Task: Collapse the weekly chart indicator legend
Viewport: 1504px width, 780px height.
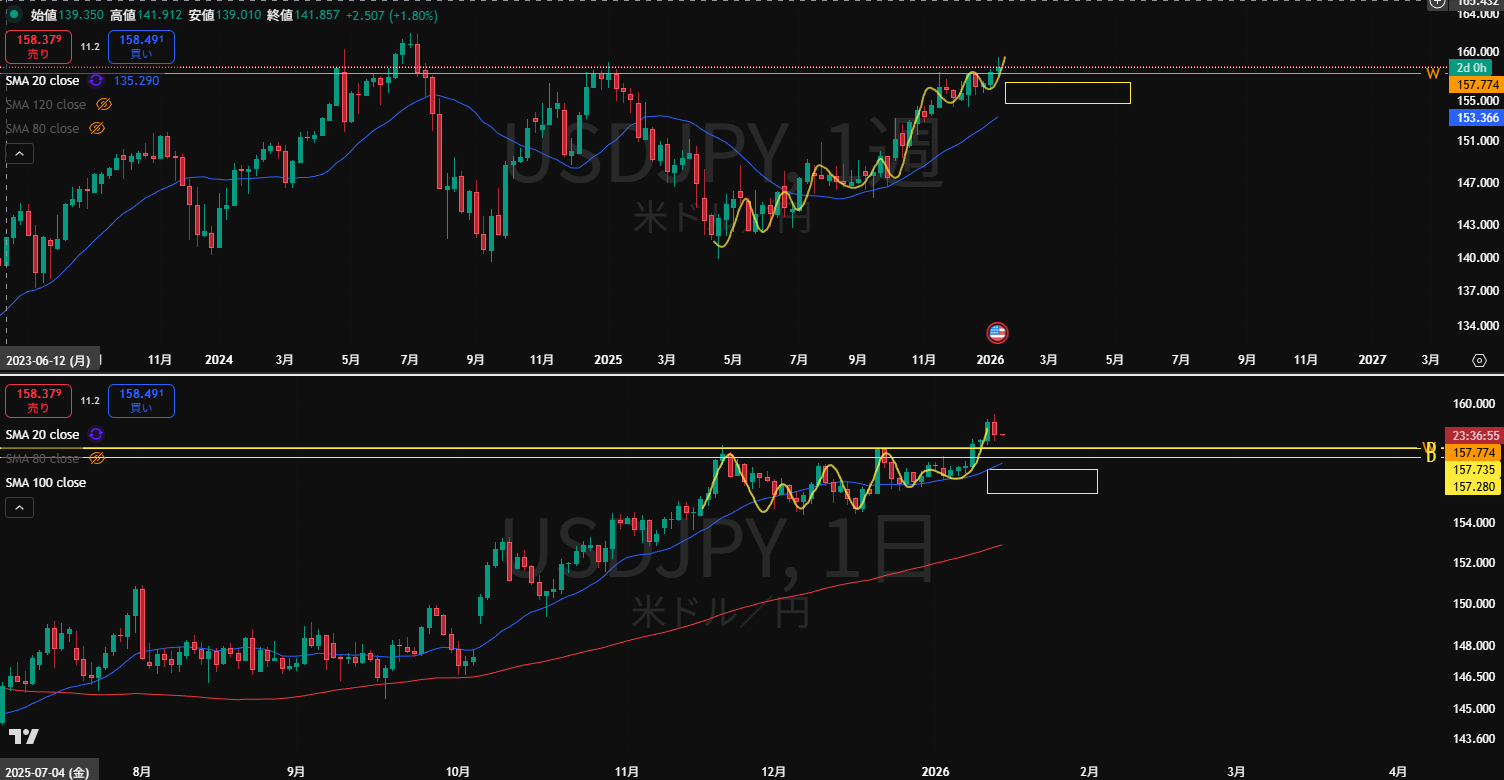Action: (19, 154)
